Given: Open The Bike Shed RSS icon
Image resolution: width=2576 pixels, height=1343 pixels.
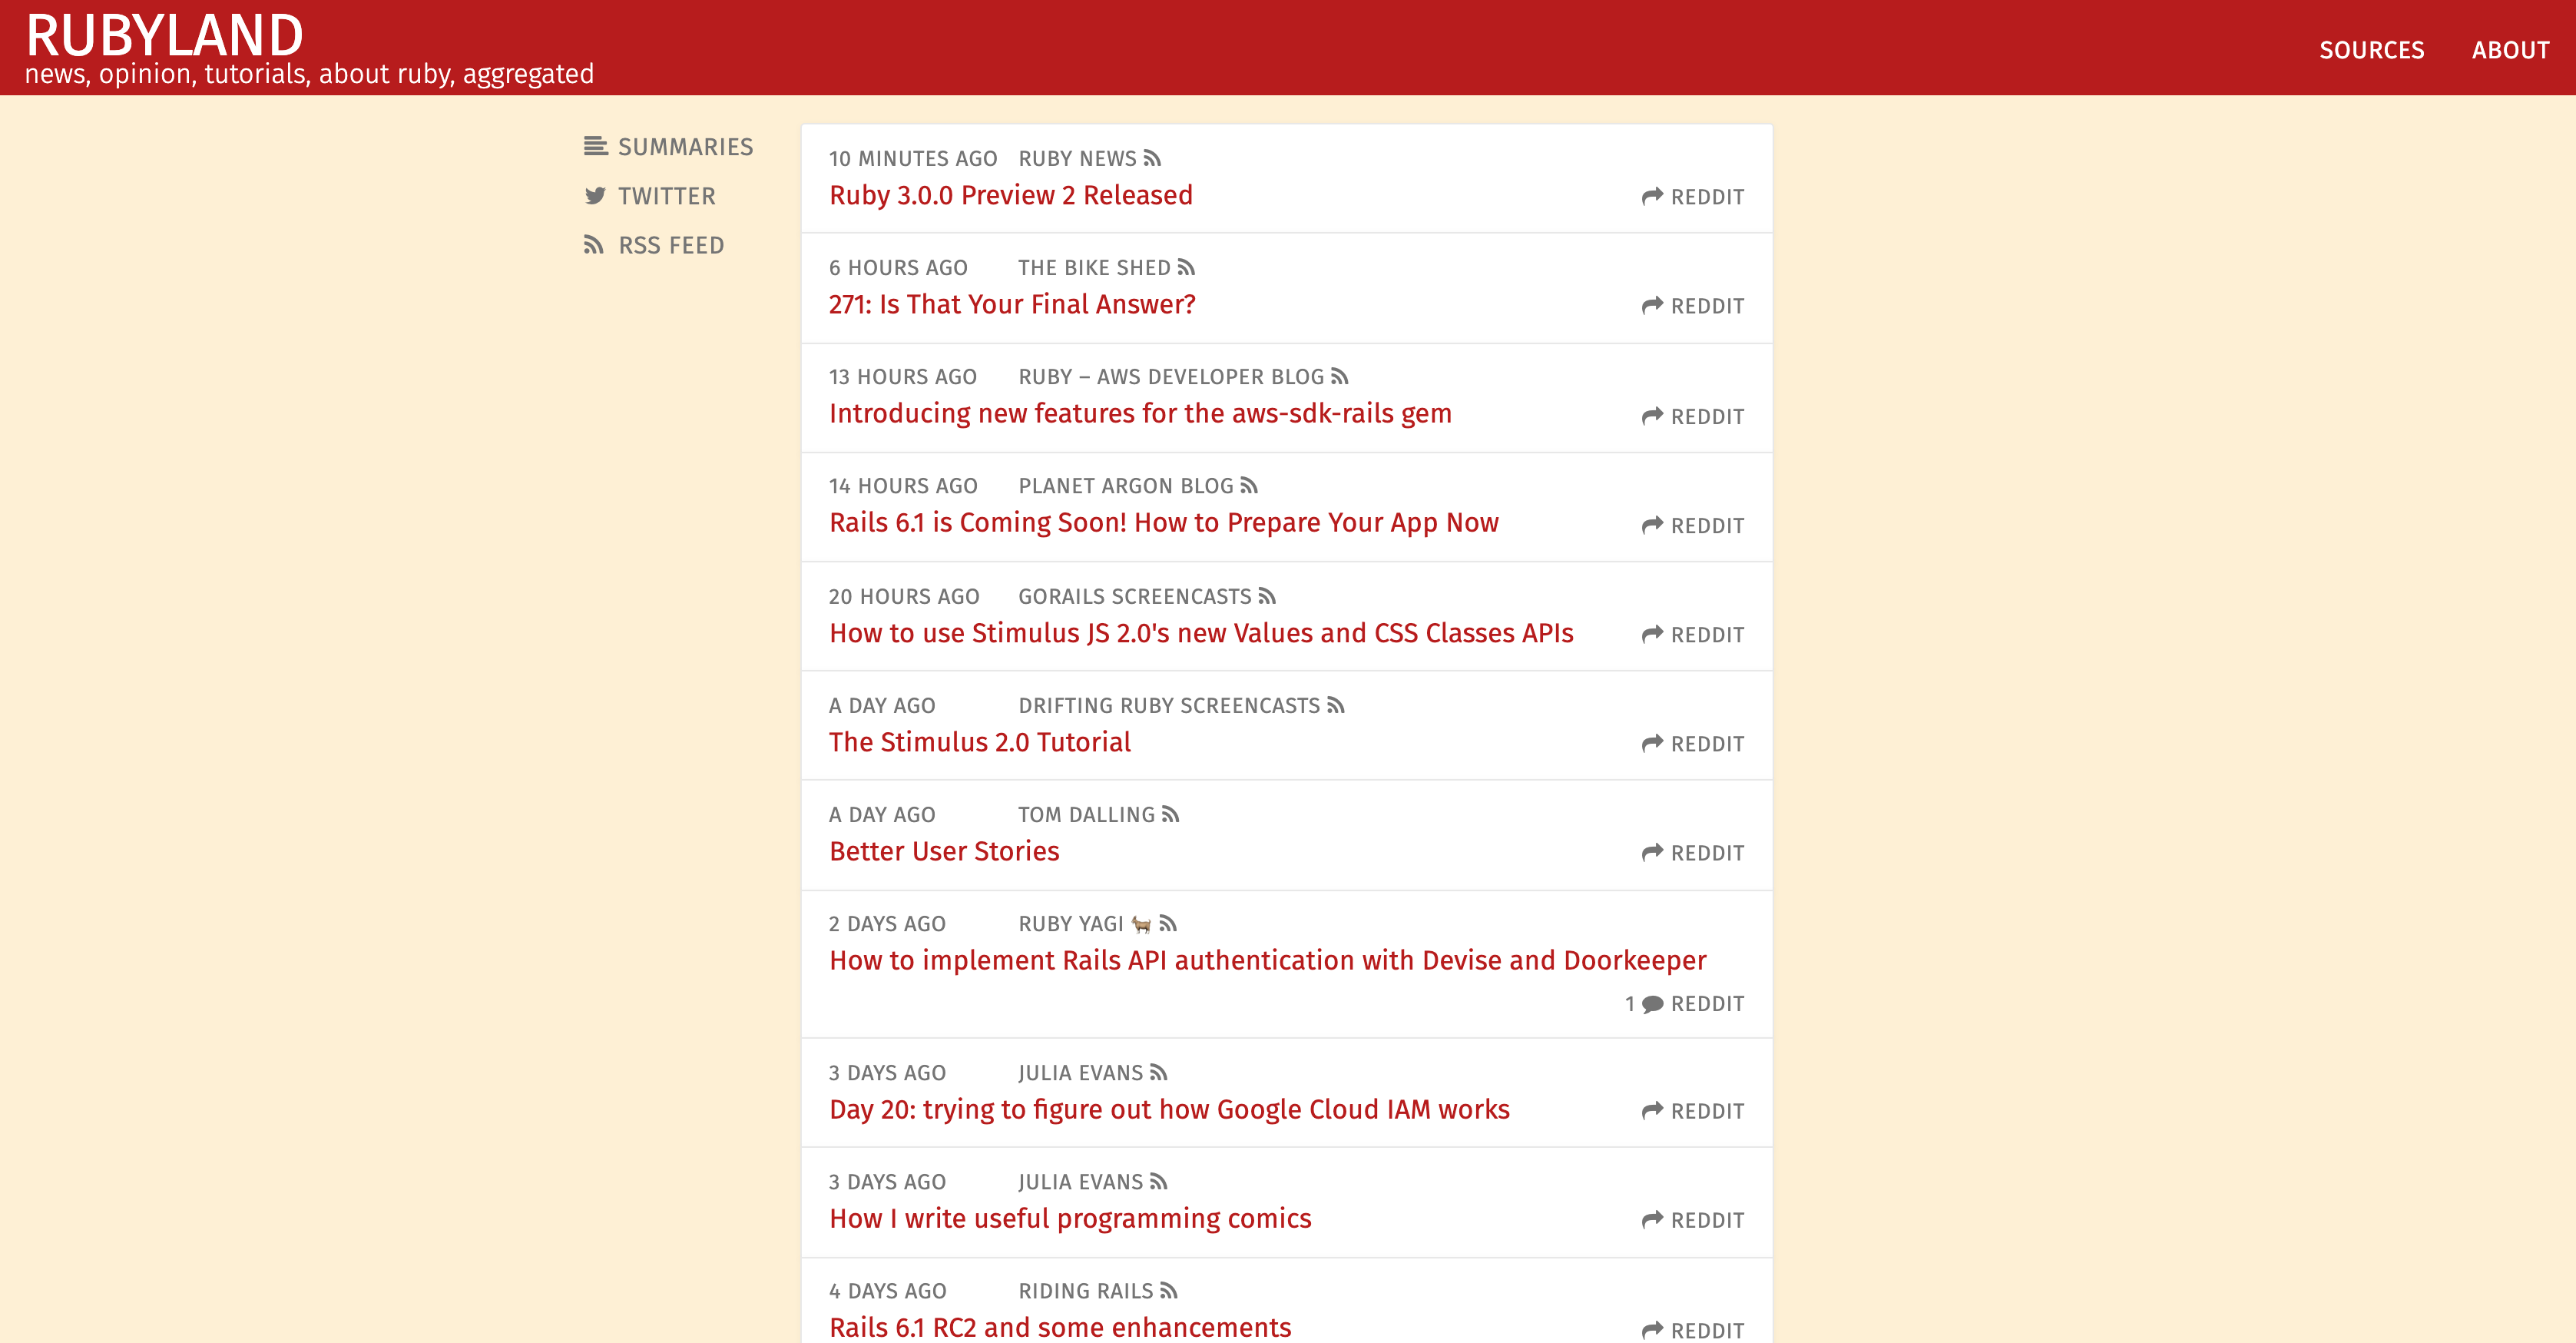Looking at the screenshot, I should coord(1186,267).
